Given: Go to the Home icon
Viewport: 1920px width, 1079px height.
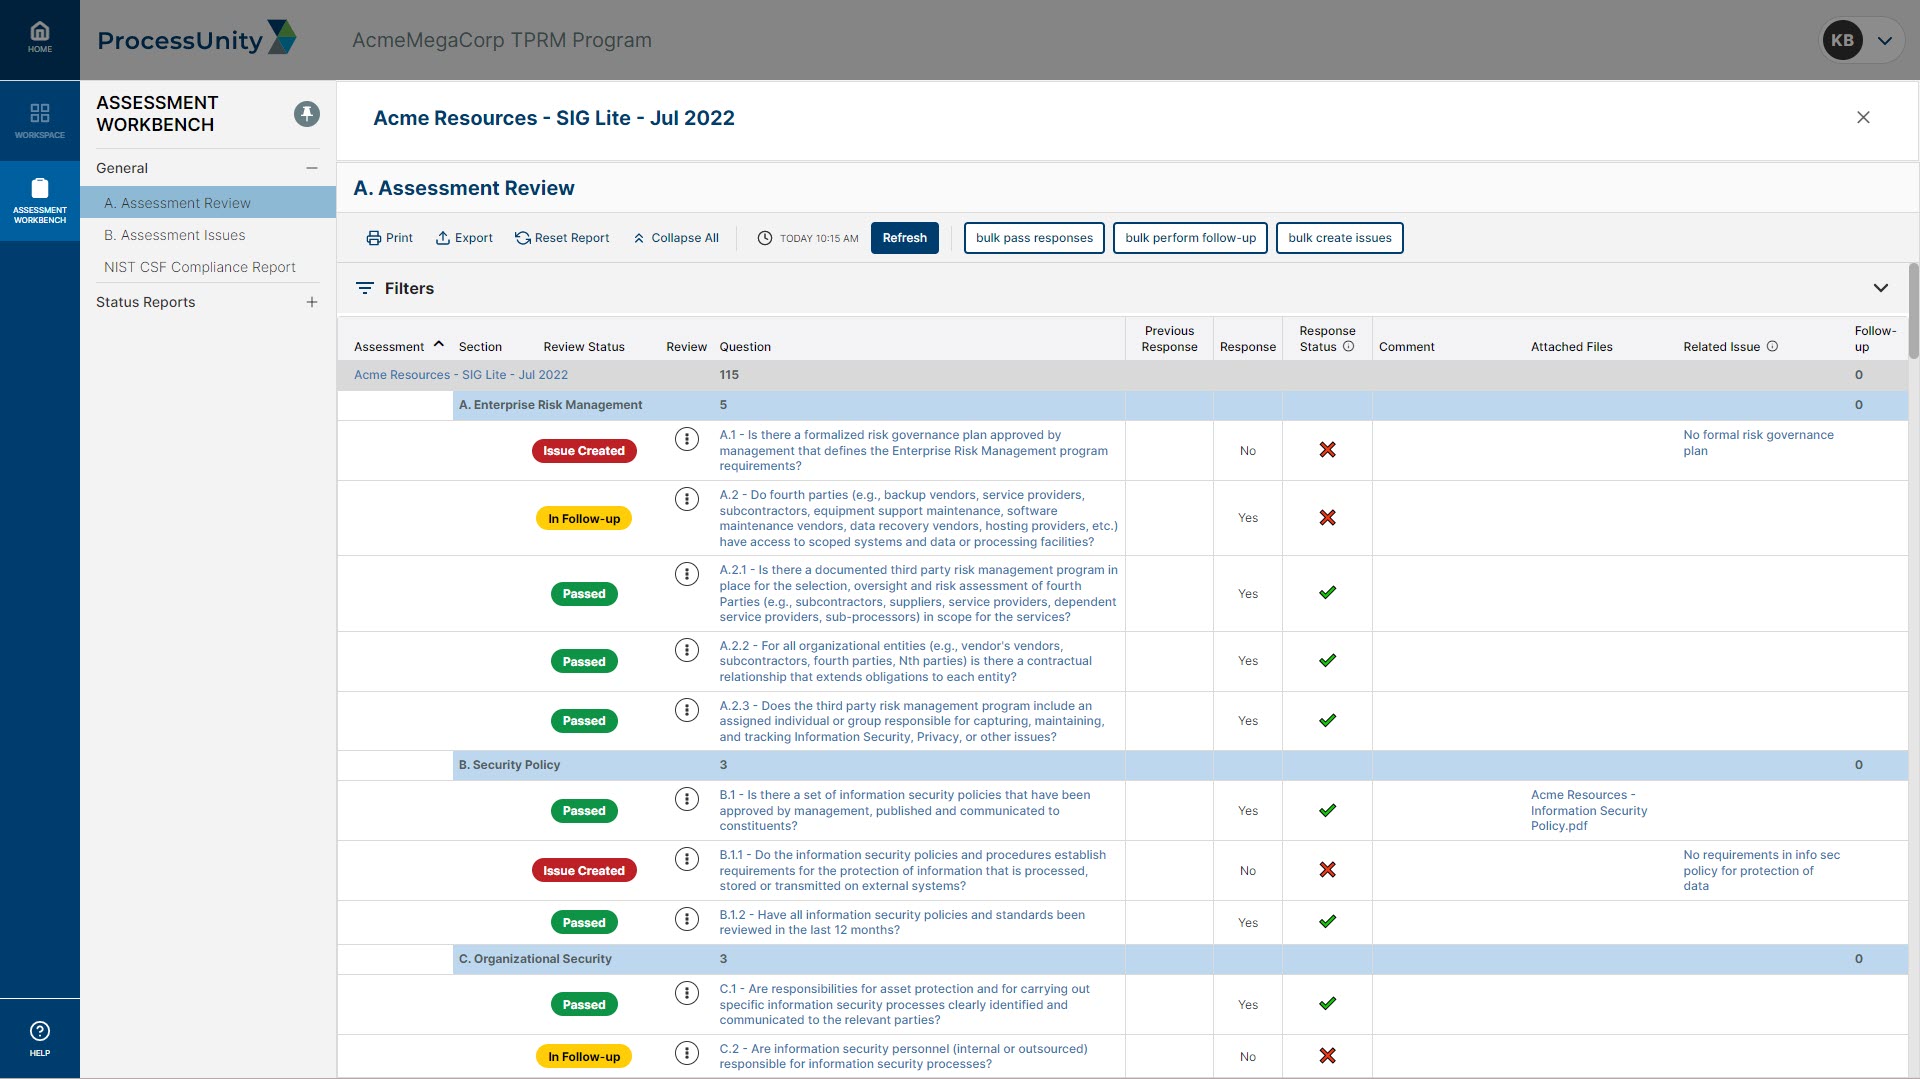Looking at the screenshot, I should (40, 38).
